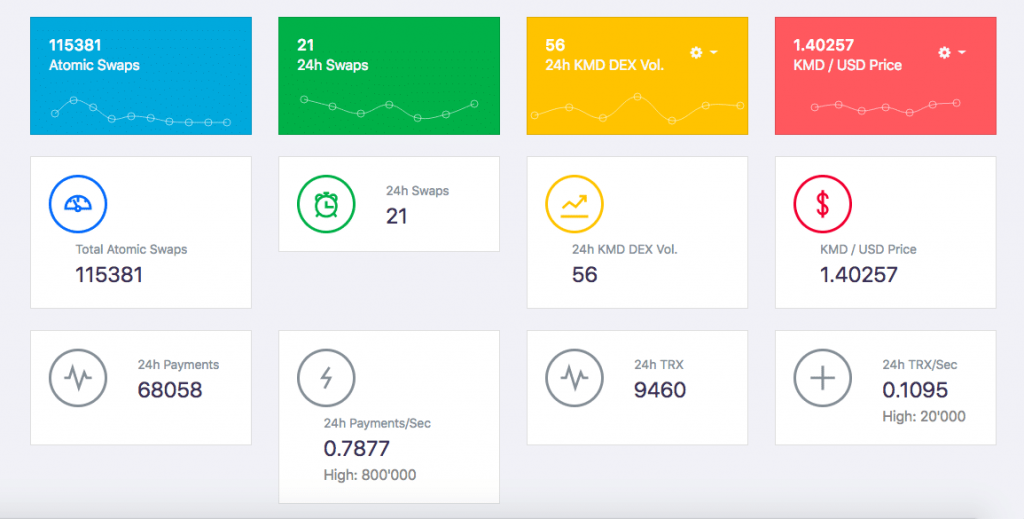The height and width of the screenshot is (519, 1024).
Task: Click '115381' under Total Atomic Swaps
Action: [109, 275]
